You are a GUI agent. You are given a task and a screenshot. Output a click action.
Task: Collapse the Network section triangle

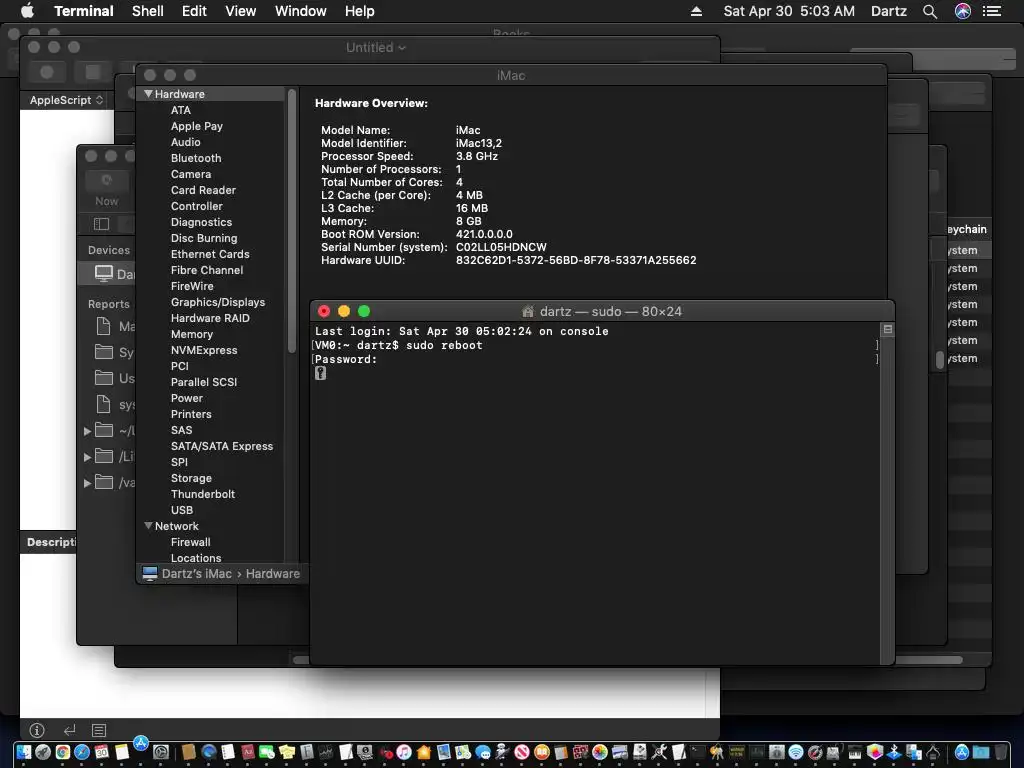[148, 526]
